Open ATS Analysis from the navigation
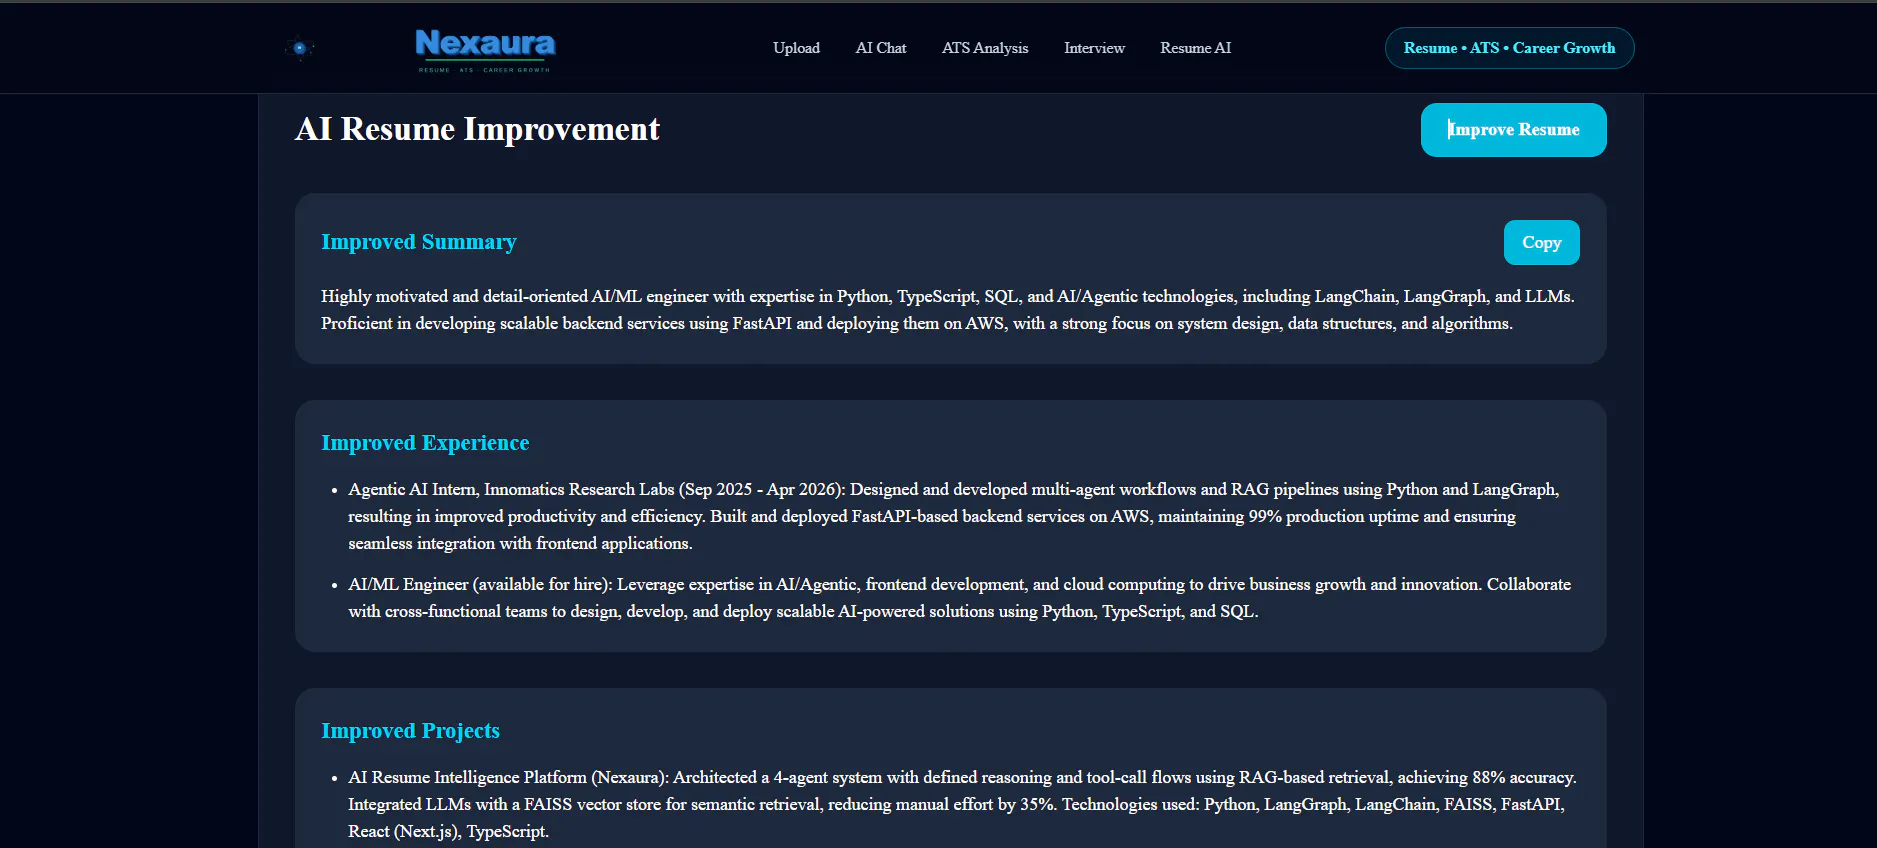Image resolution: width=1877 pixels, height=848 pixels. click(x=985, y=48)
